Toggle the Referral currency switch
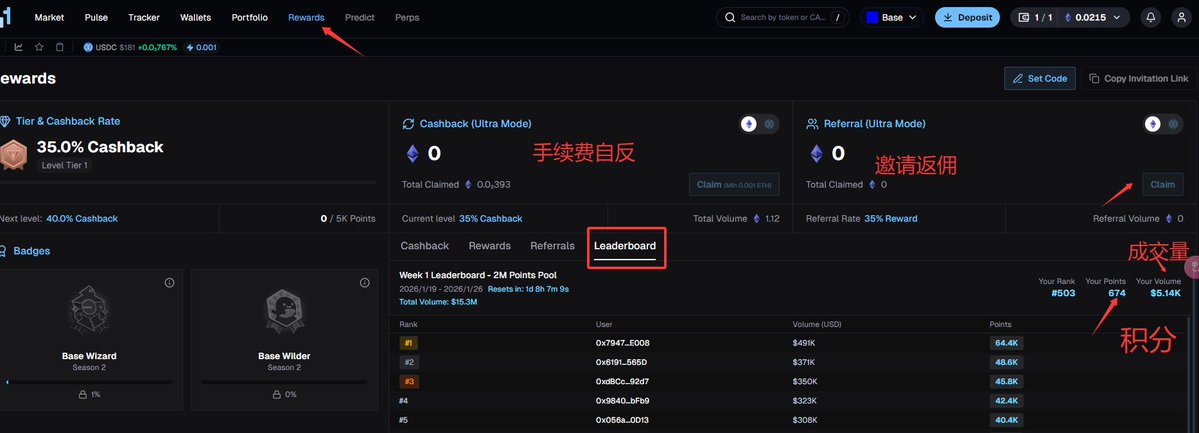 click(1163, 124)
